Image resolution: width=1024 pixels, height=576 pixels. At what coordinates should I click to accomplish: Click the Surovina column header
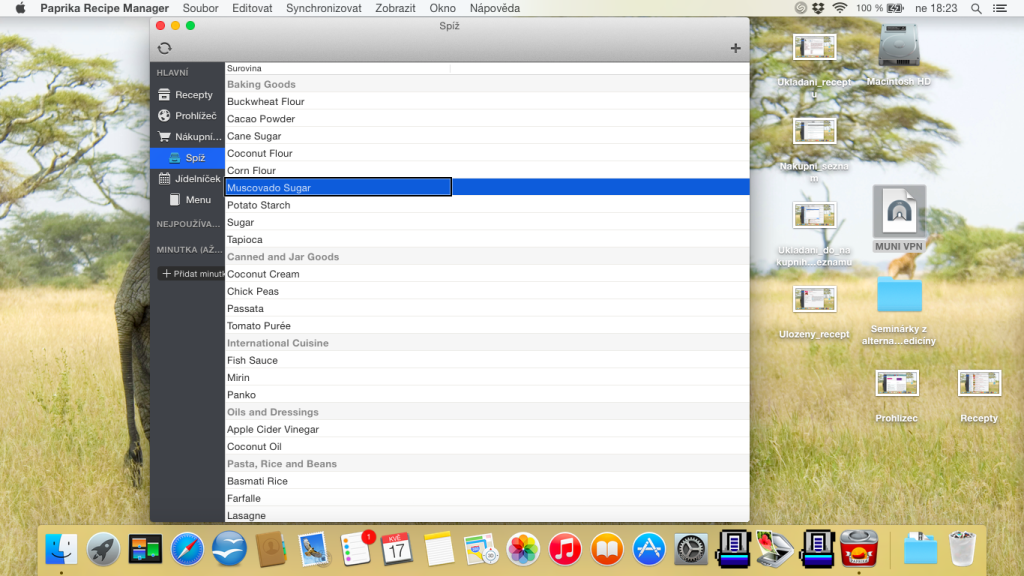click(x=338, y=68)
